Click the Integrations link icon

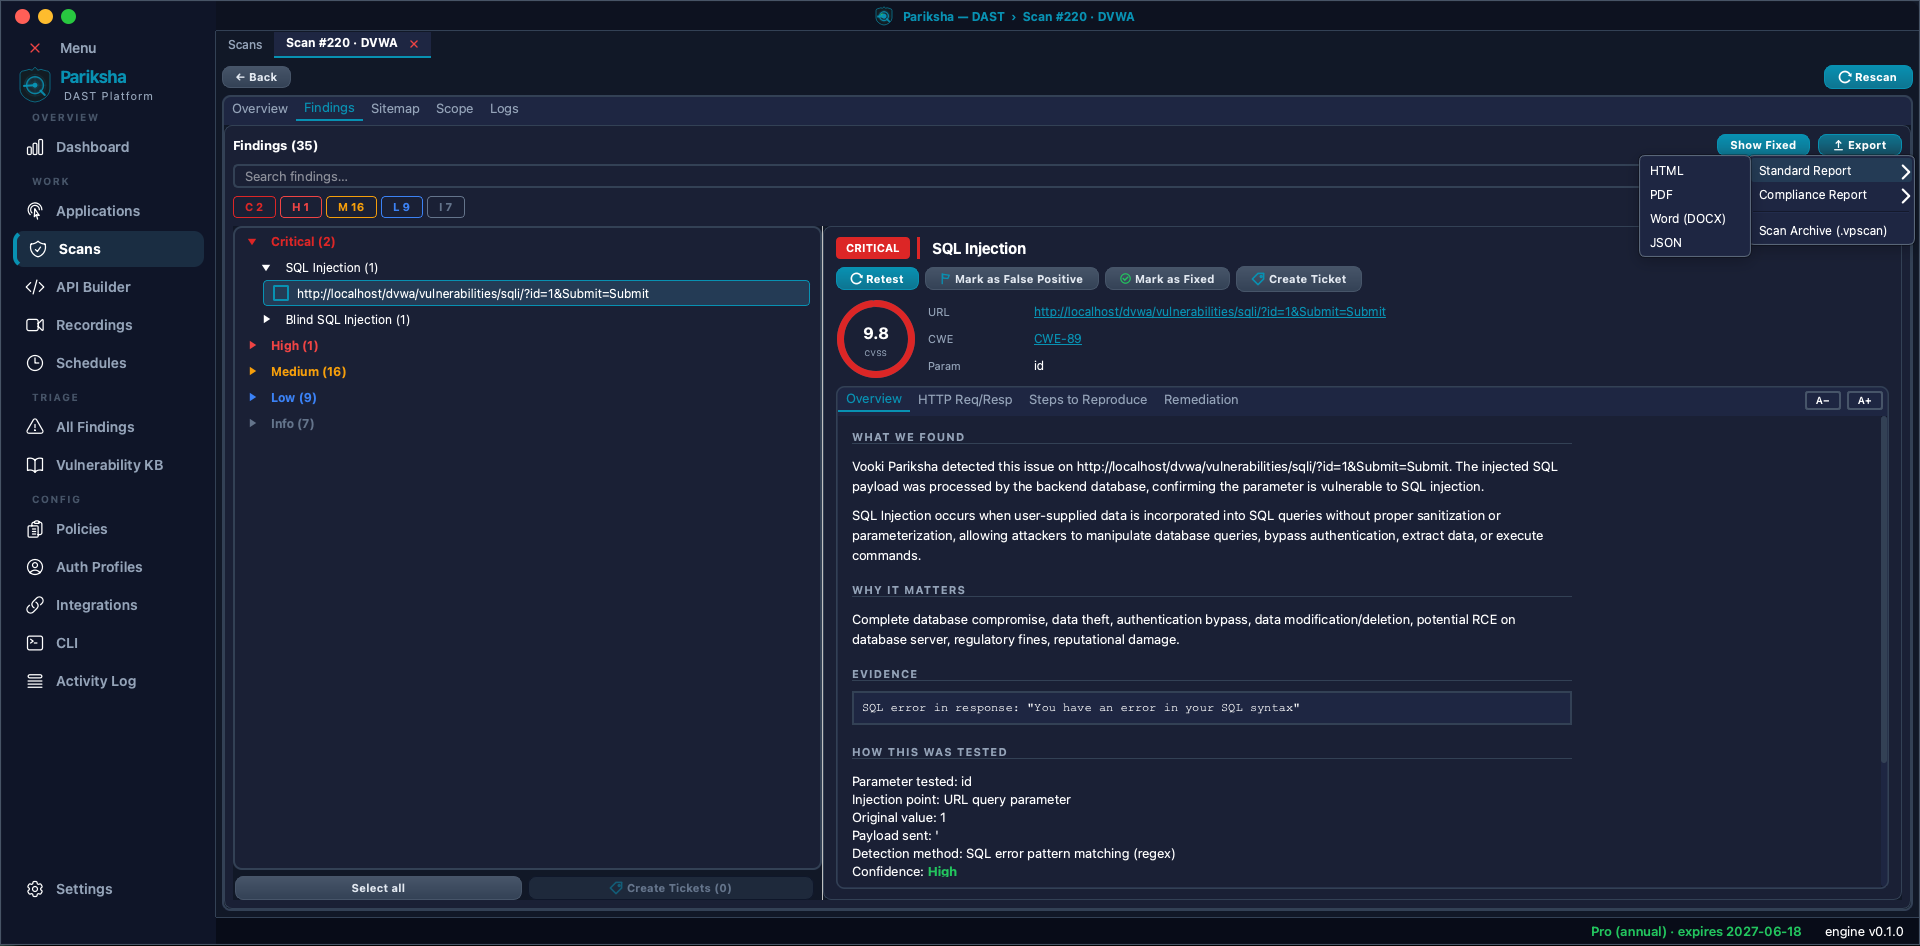(35, 605)
